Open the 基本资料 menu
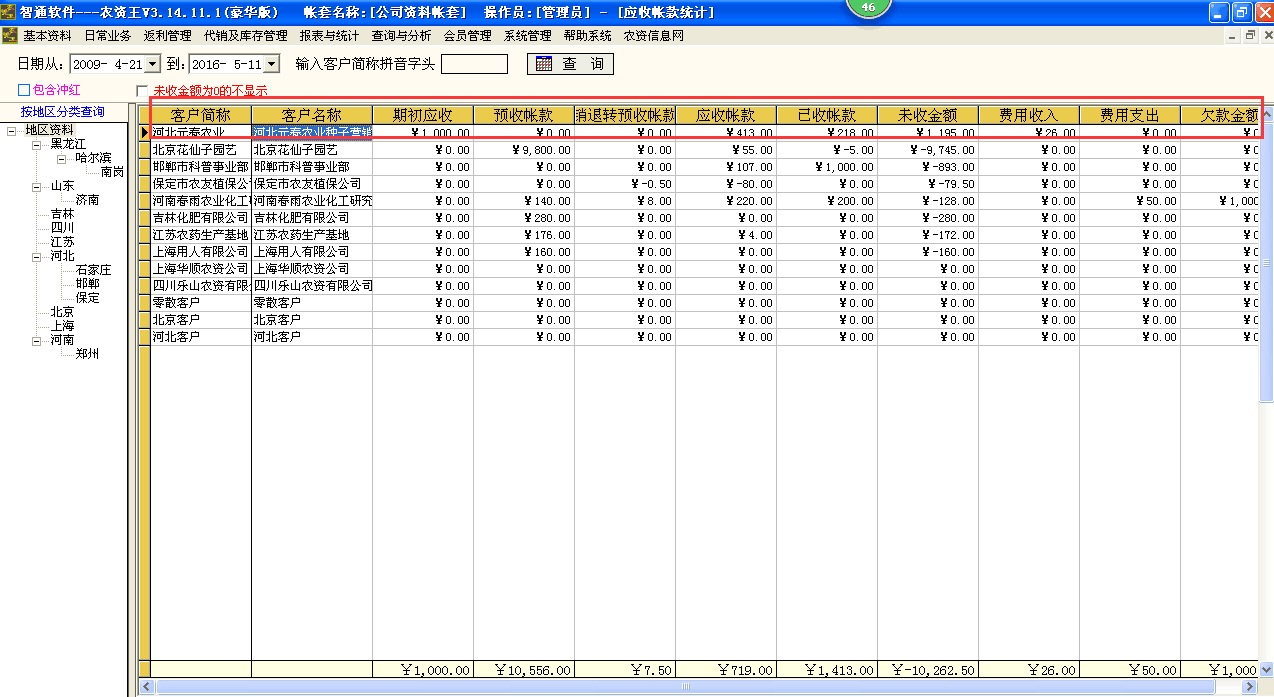The width and height of the screenshot is (1274, 697). (48, 35)
